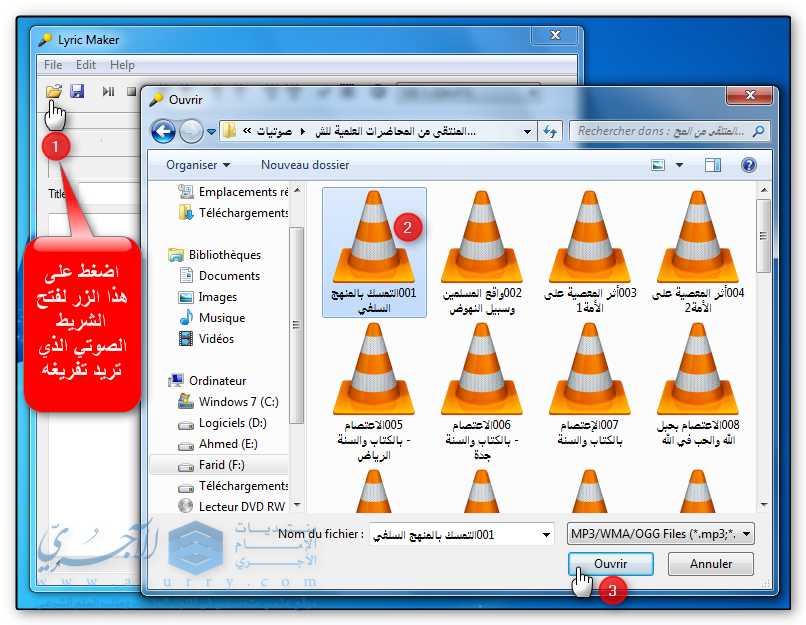Click the change view icon

point(658,165)
